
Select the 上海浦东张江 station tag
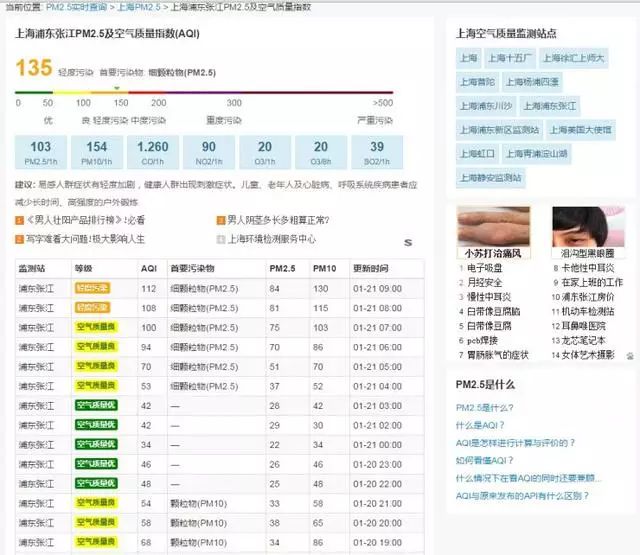(x=550, y=107)
